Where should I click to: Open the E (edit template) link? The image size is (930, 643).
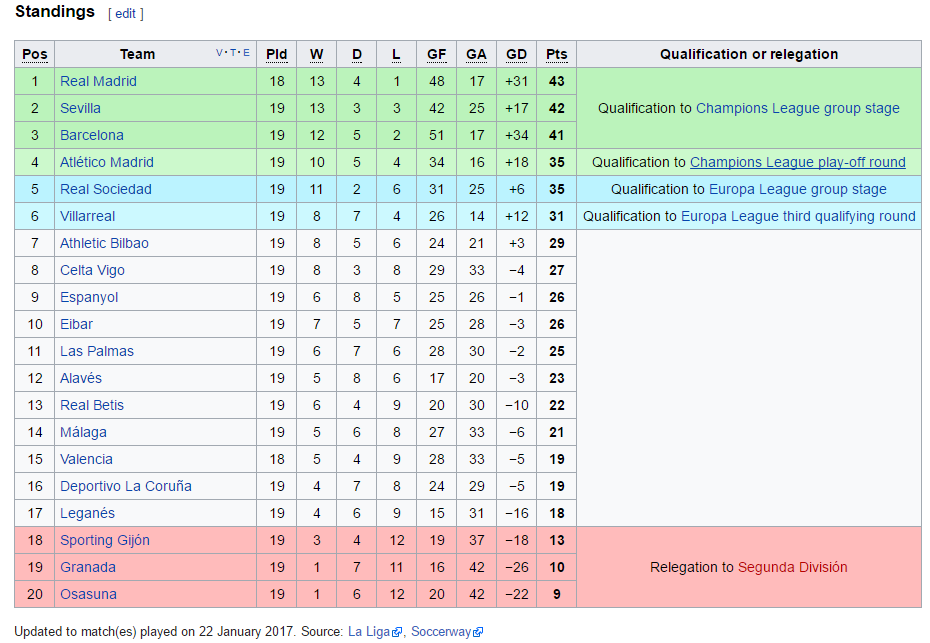click(246, 53)
